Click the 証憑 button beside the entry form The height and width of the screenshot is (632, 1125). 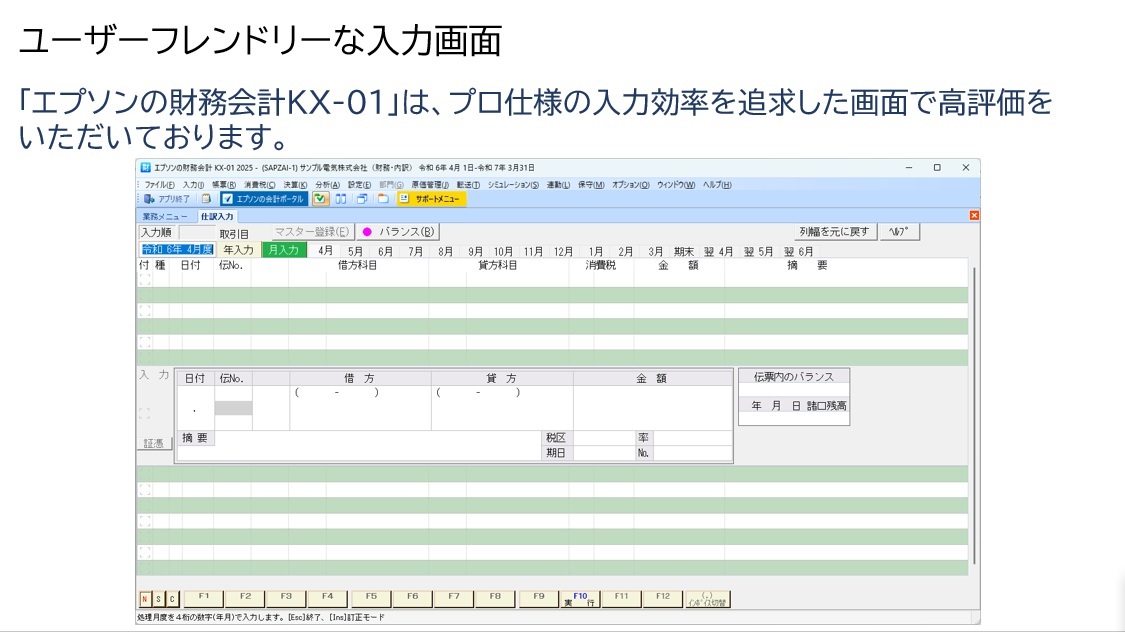click(x=153, y=443)
